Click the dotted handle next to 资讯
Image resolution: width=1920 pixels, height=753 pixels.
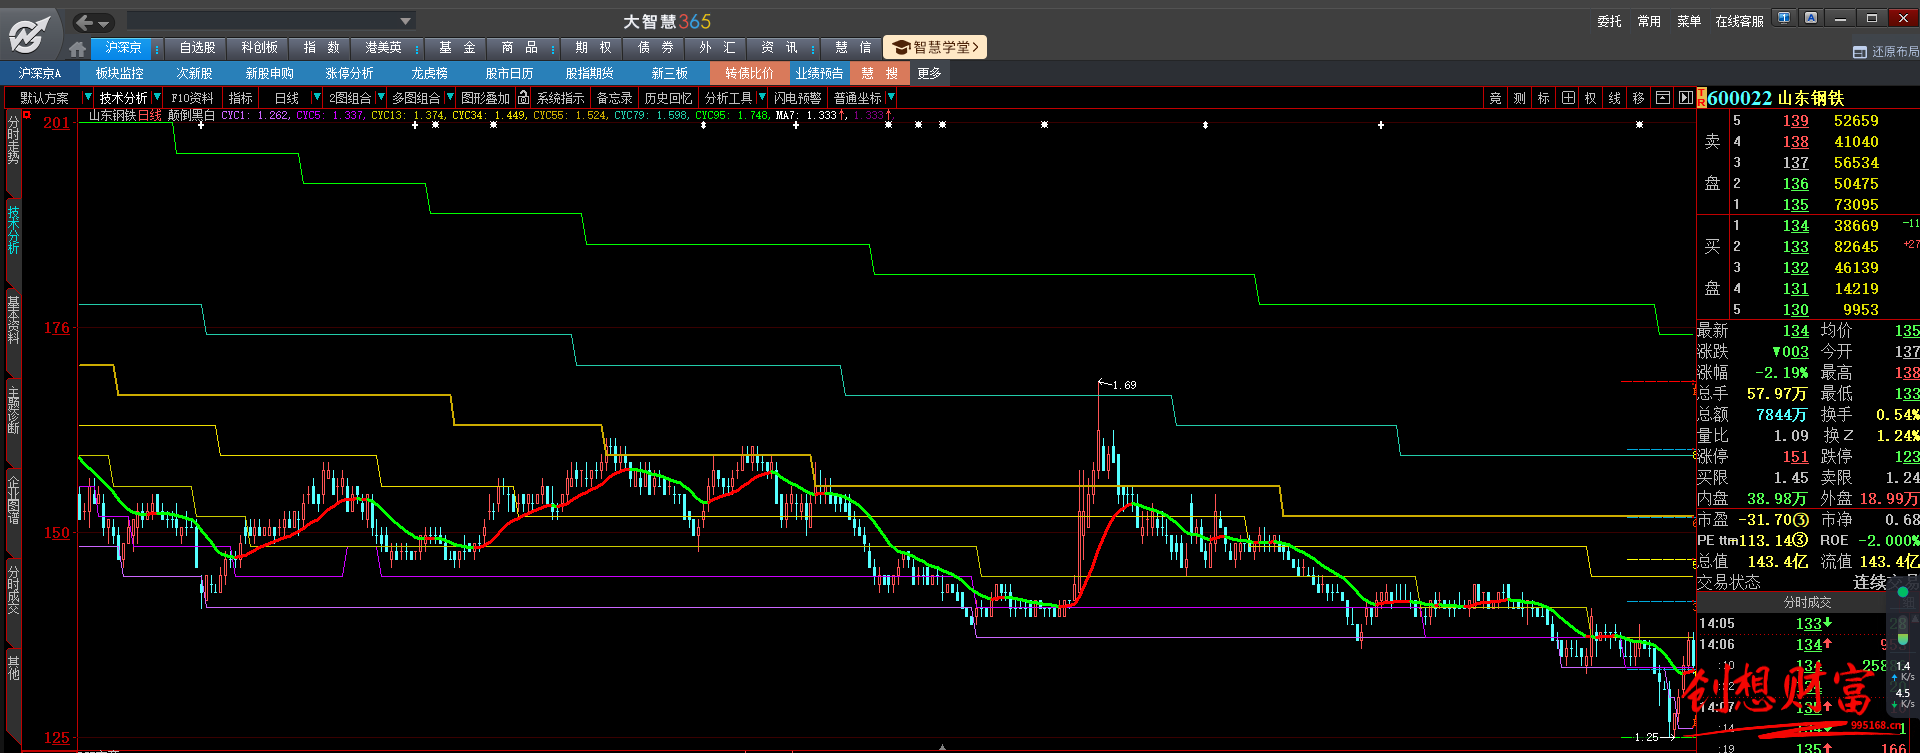[x=813, y=48]
